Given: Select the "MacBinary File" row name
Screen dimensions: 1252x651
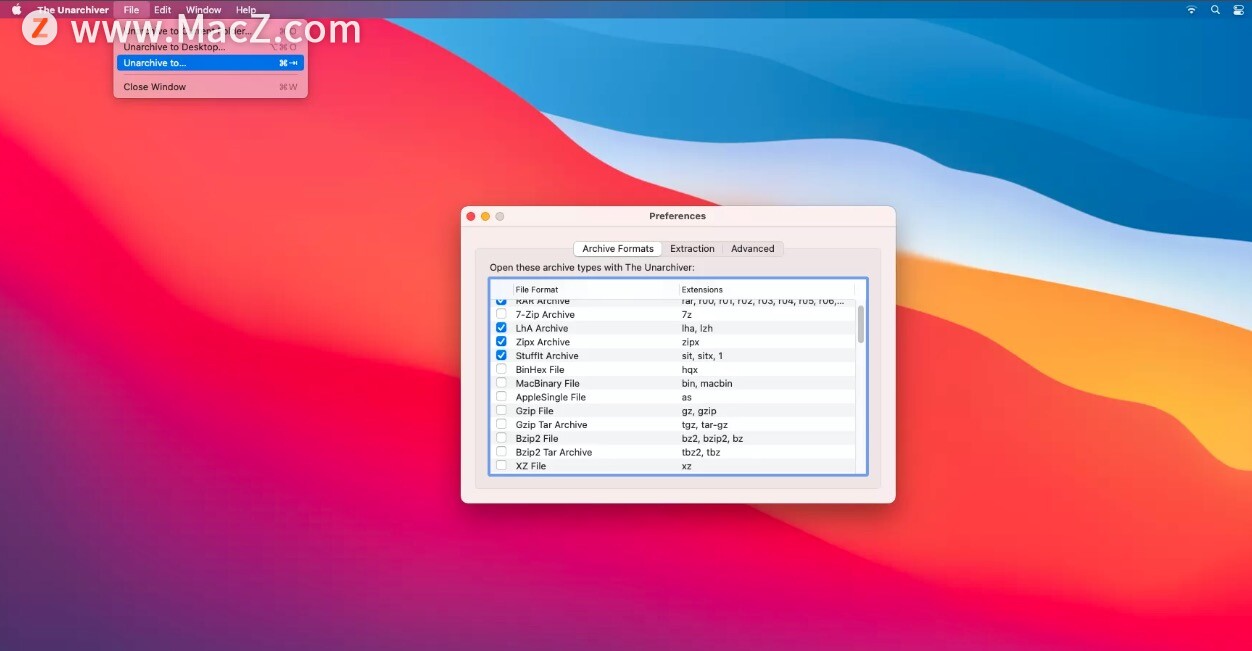Looking at the screenshot, I should pyautogui.click(x=548, y=384).
